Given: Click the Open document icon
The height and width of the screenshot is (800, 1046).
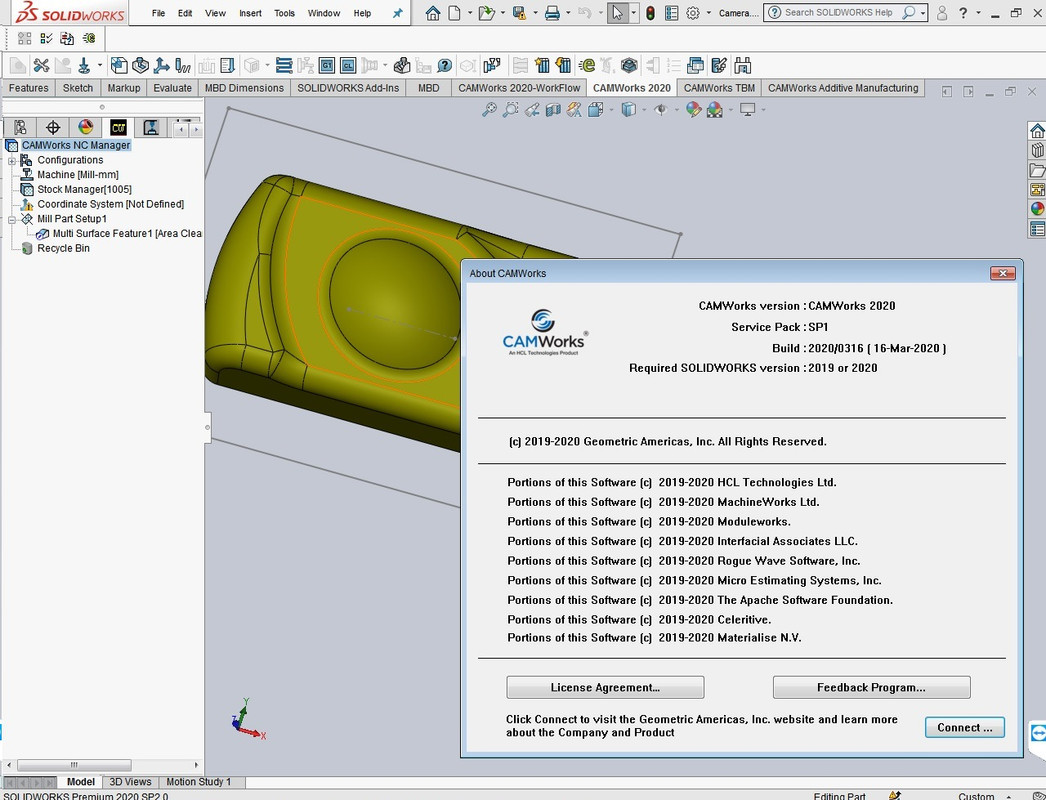Looking at the screenshot, I should (486, 13).
